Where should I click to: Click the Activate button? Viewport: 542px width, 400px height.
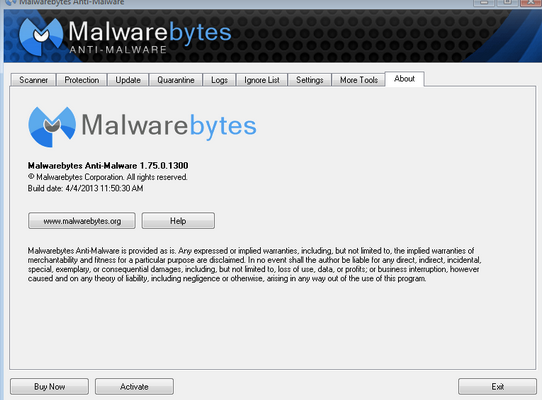[134, 387]
